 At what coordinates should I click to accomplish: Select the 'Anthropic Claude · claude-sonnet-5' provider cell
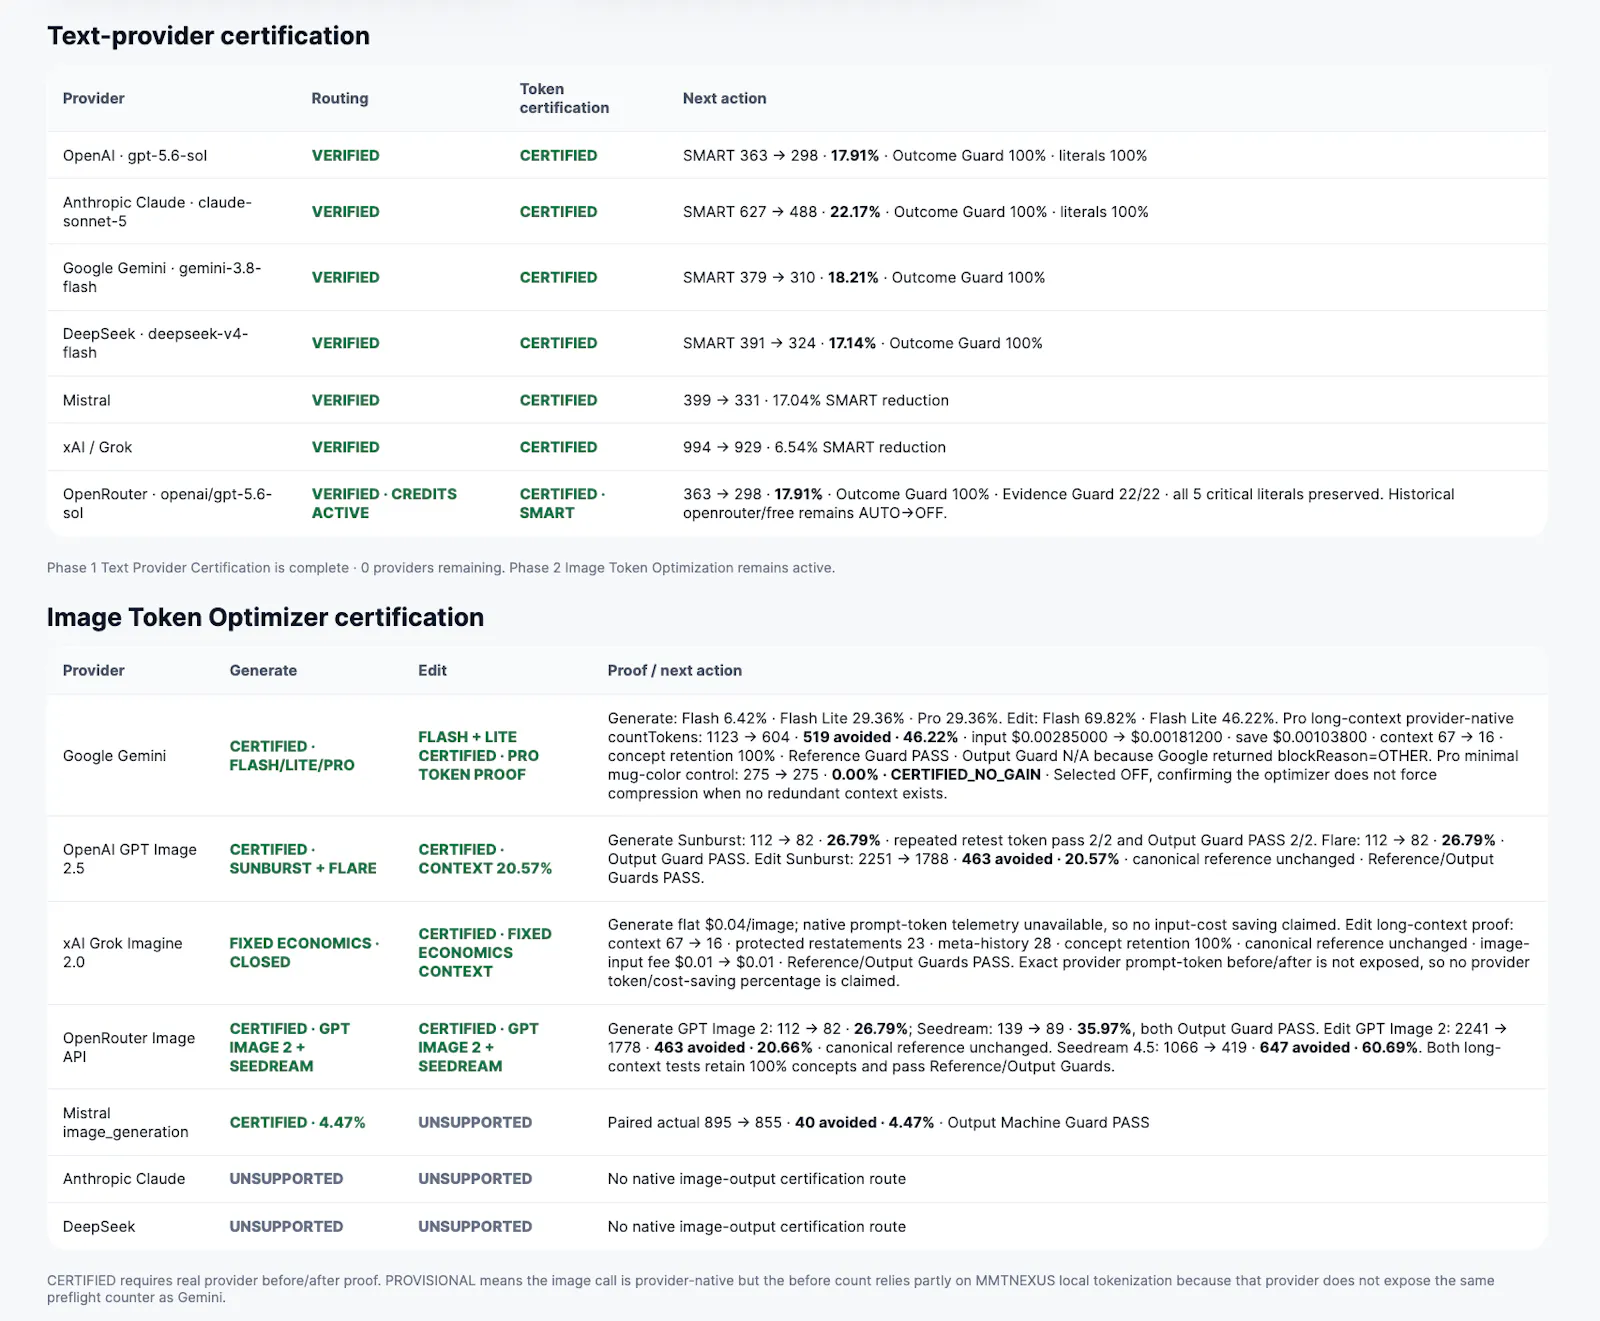[x=157, y=211]
